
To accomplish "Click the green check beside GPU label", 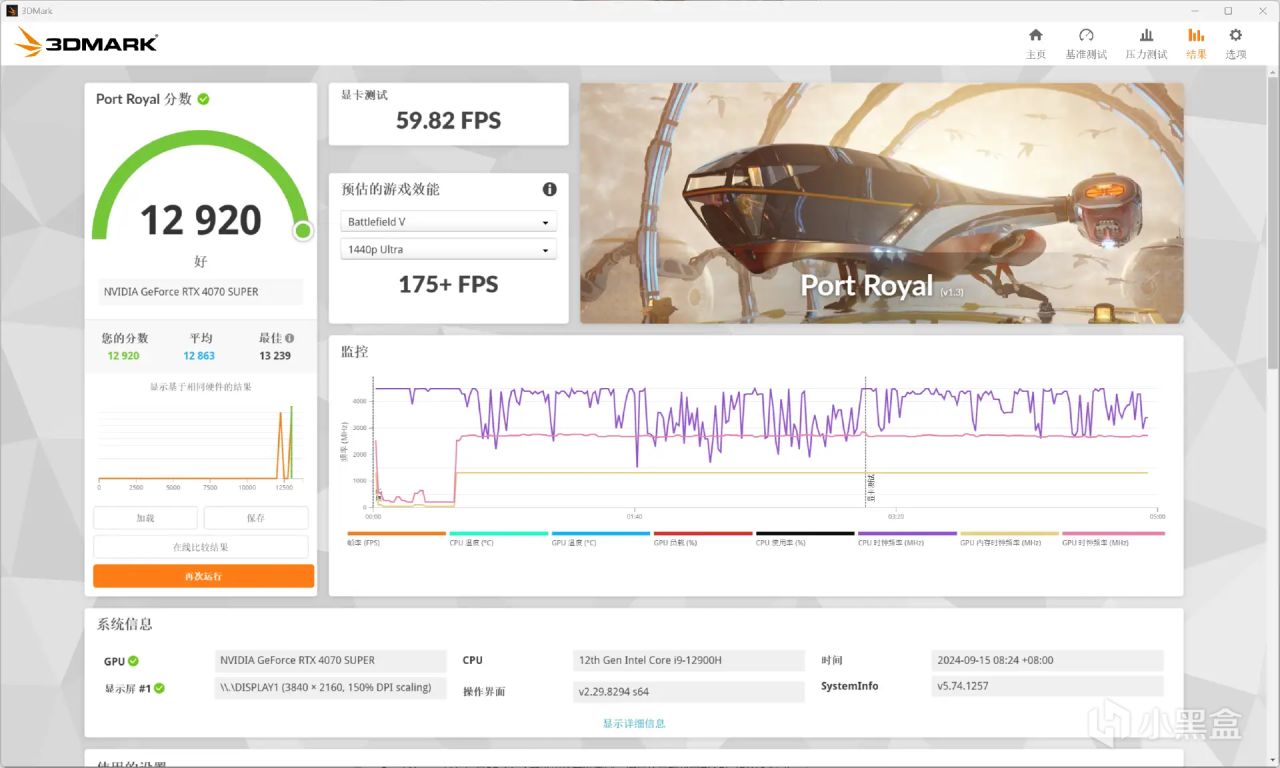I will (134, 661).
